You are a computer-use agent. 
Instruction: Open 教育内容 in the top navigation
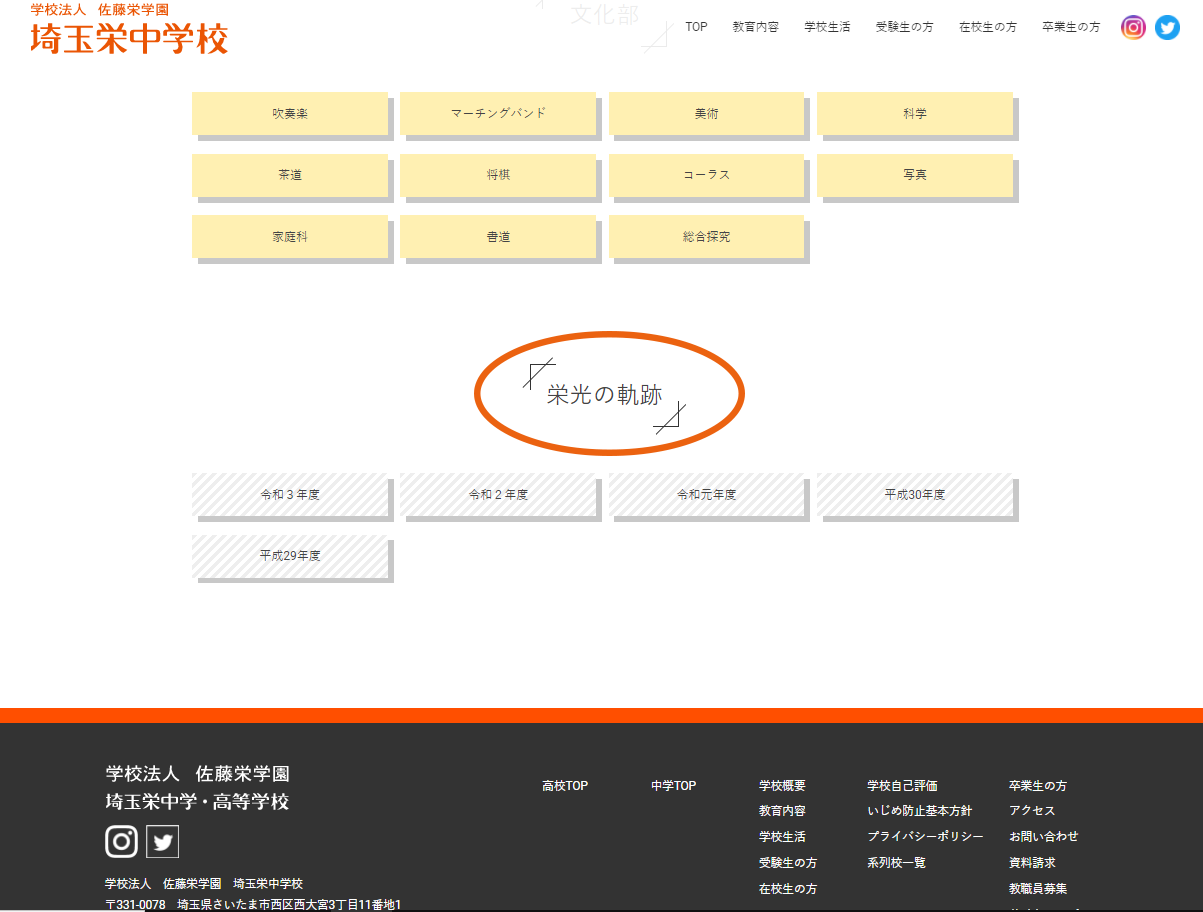point(755,27)
